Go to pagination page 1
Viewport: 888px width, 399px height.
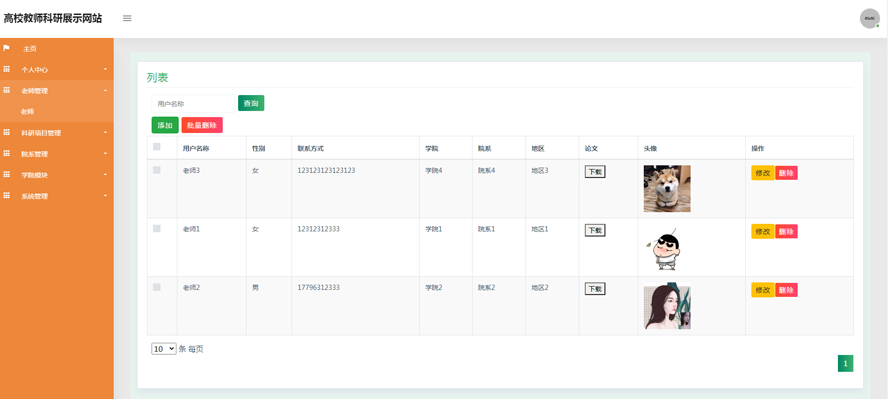(x=846, y=363)
